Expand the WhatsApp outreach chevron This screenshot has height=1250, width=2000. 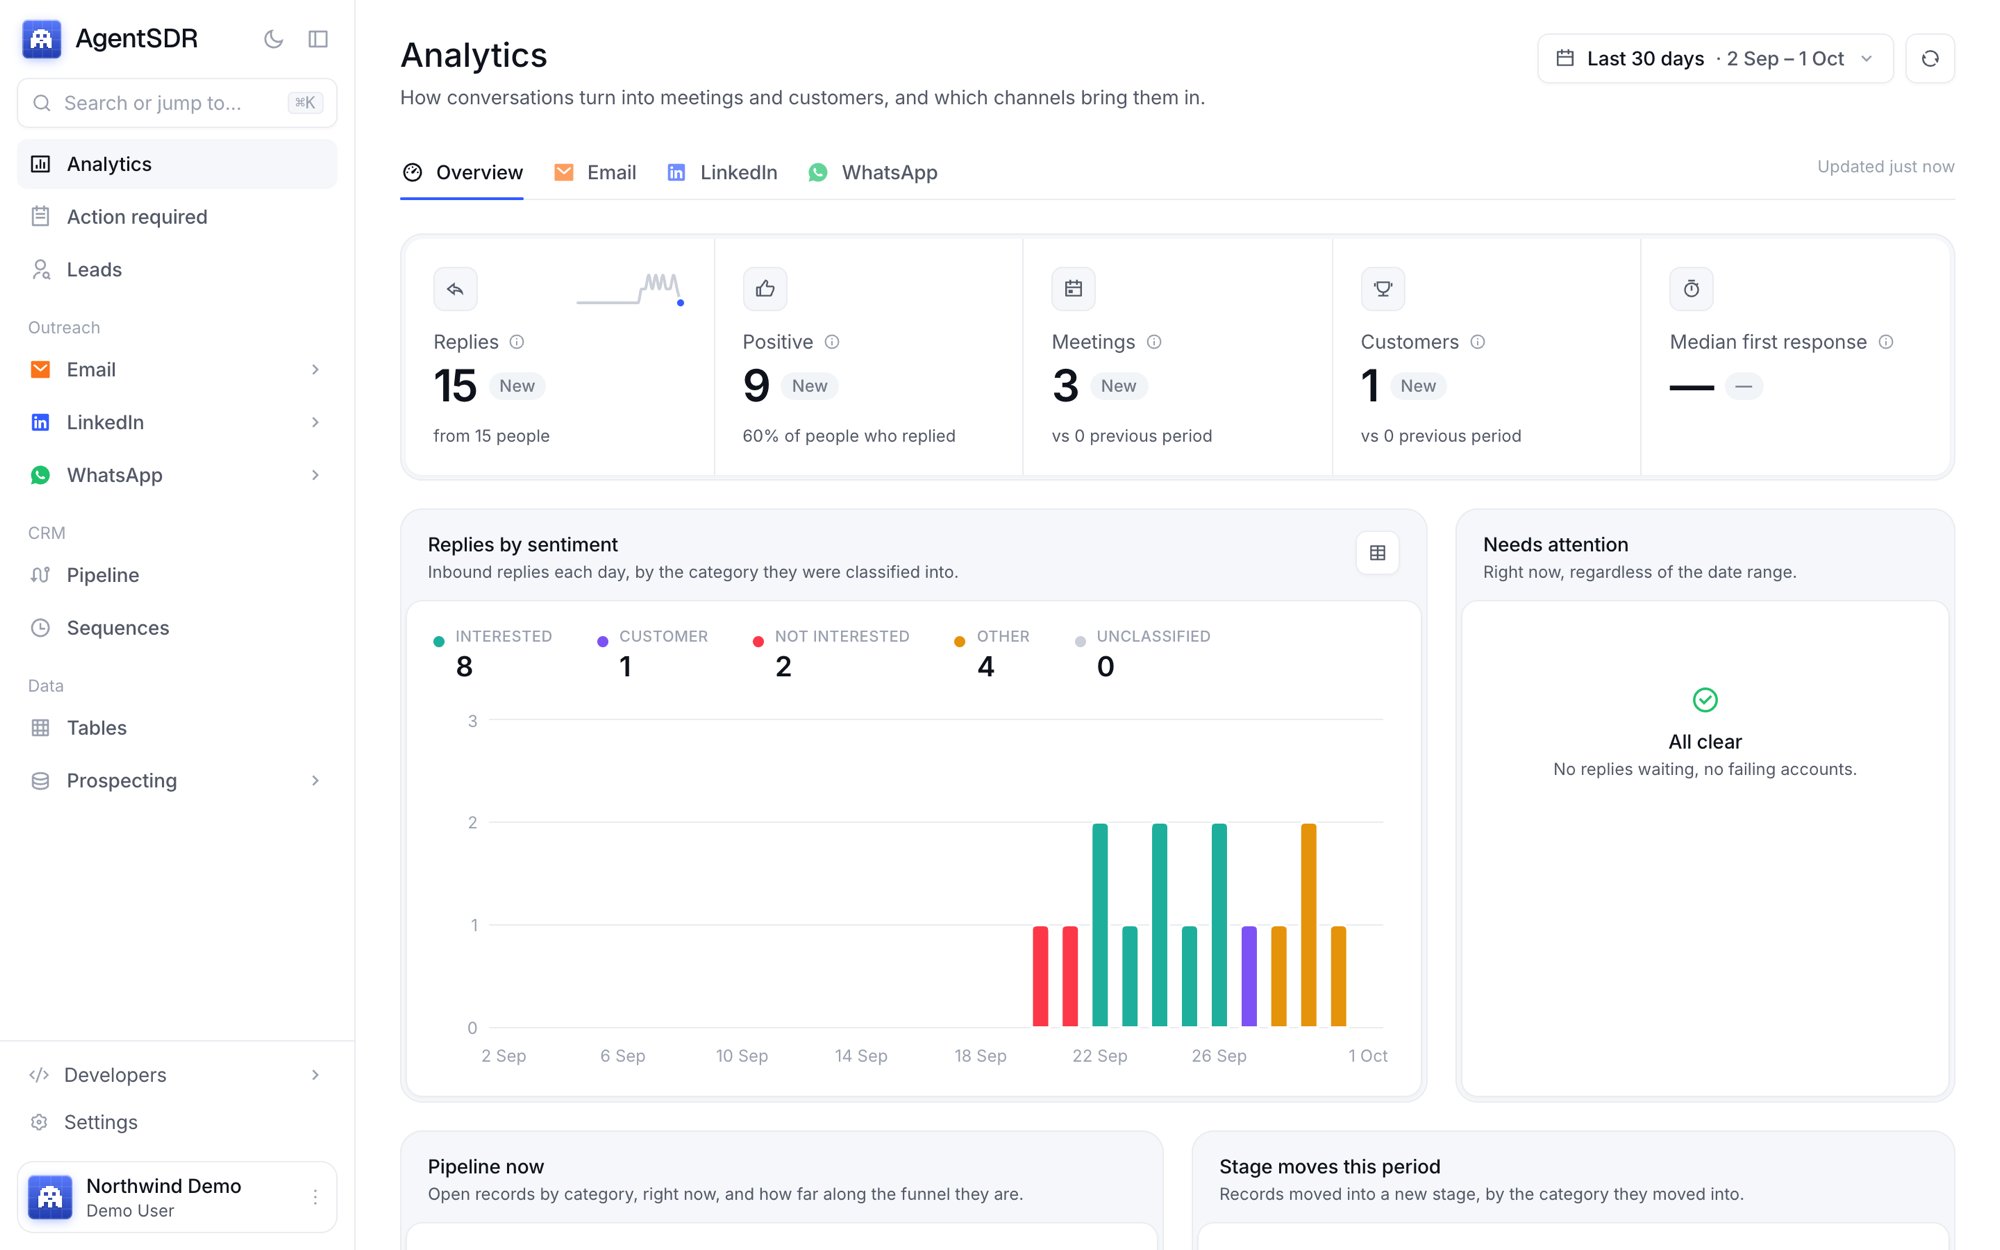[315, 475]
